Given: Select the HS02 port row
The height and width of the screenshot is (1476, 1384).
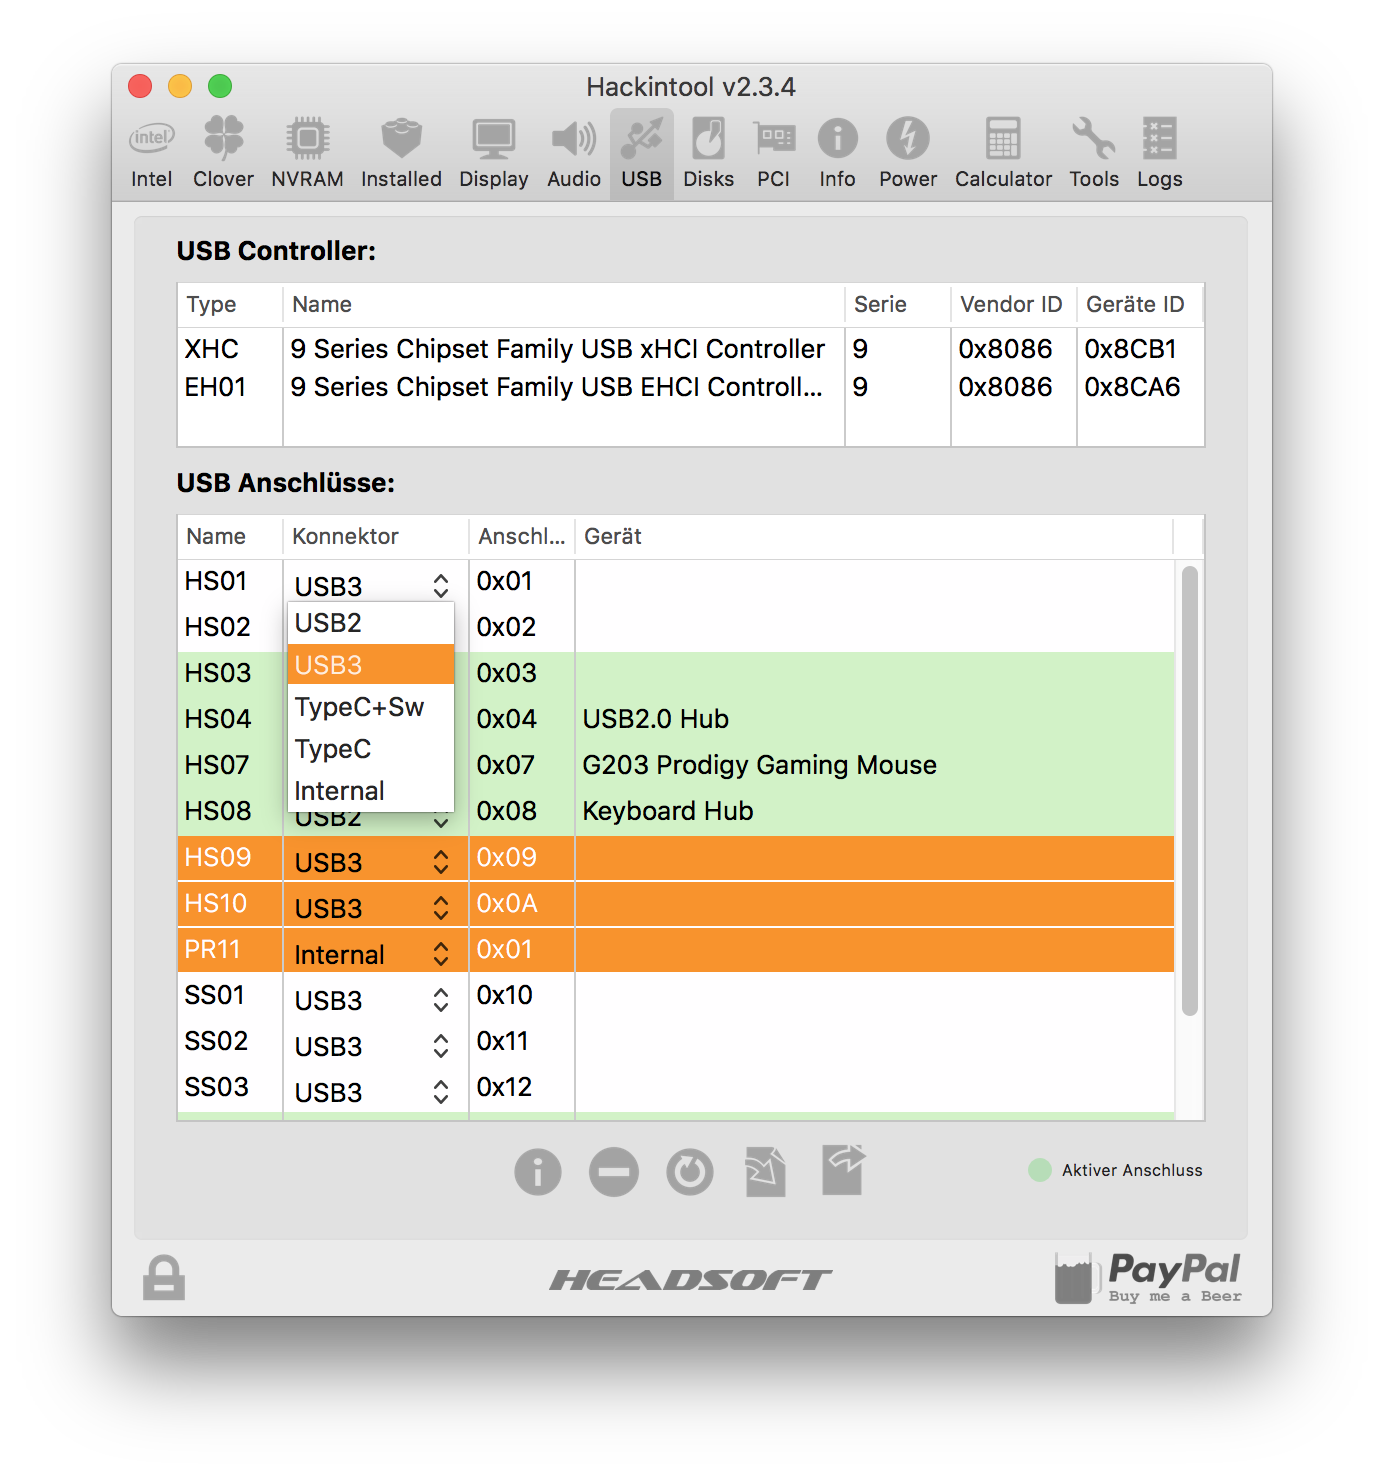Looking at the screenshot, I should tap(676, 627).
